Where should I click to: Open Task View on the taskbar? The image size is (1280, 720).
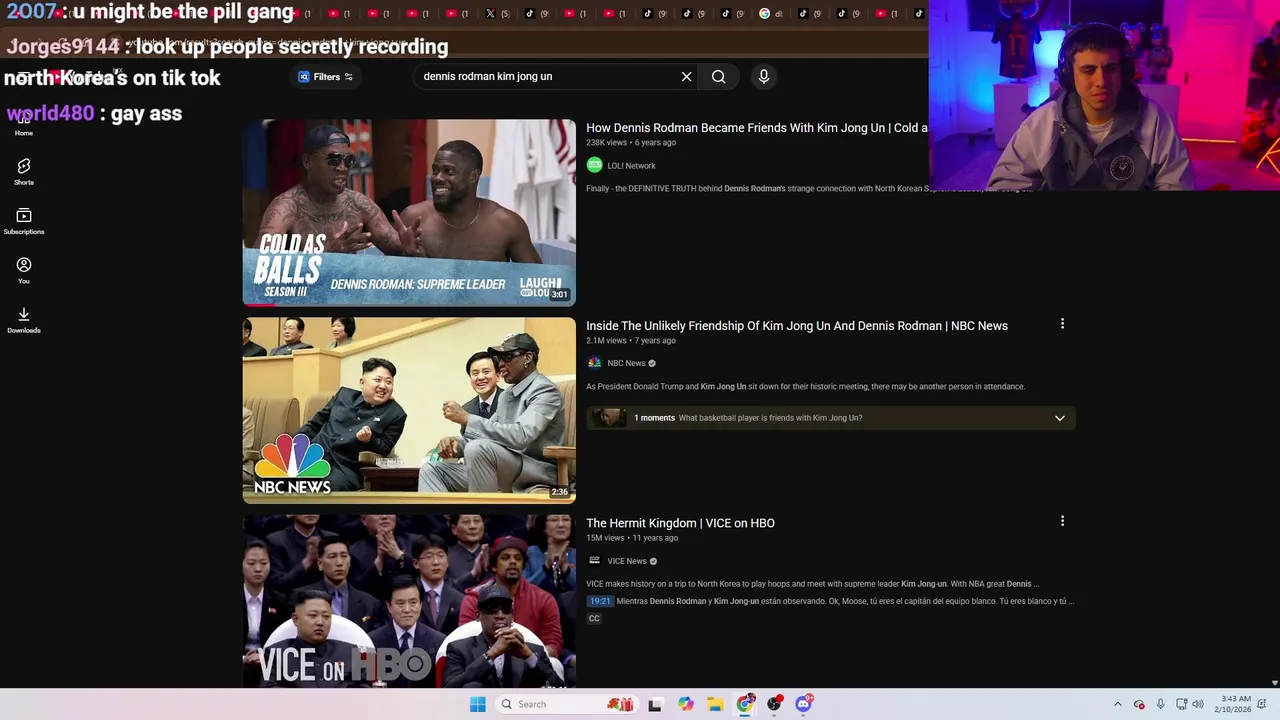655,704
